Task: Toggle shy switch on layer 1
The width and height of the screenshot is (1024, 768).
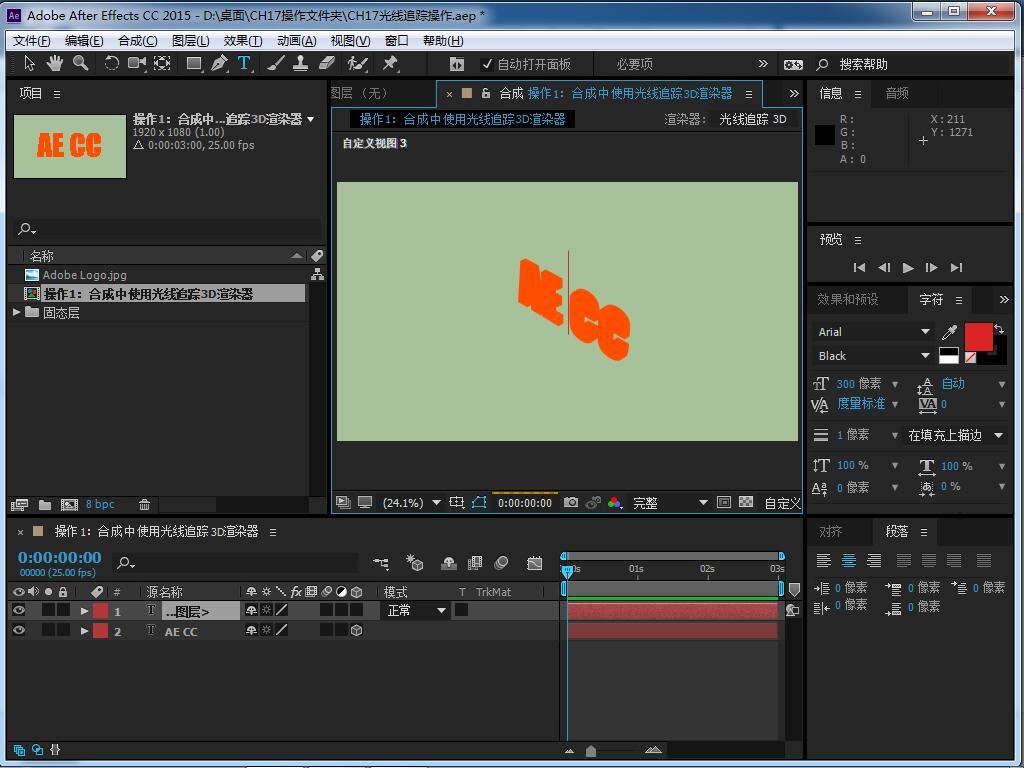Action: pyautogui.click(x=251, y=610)
